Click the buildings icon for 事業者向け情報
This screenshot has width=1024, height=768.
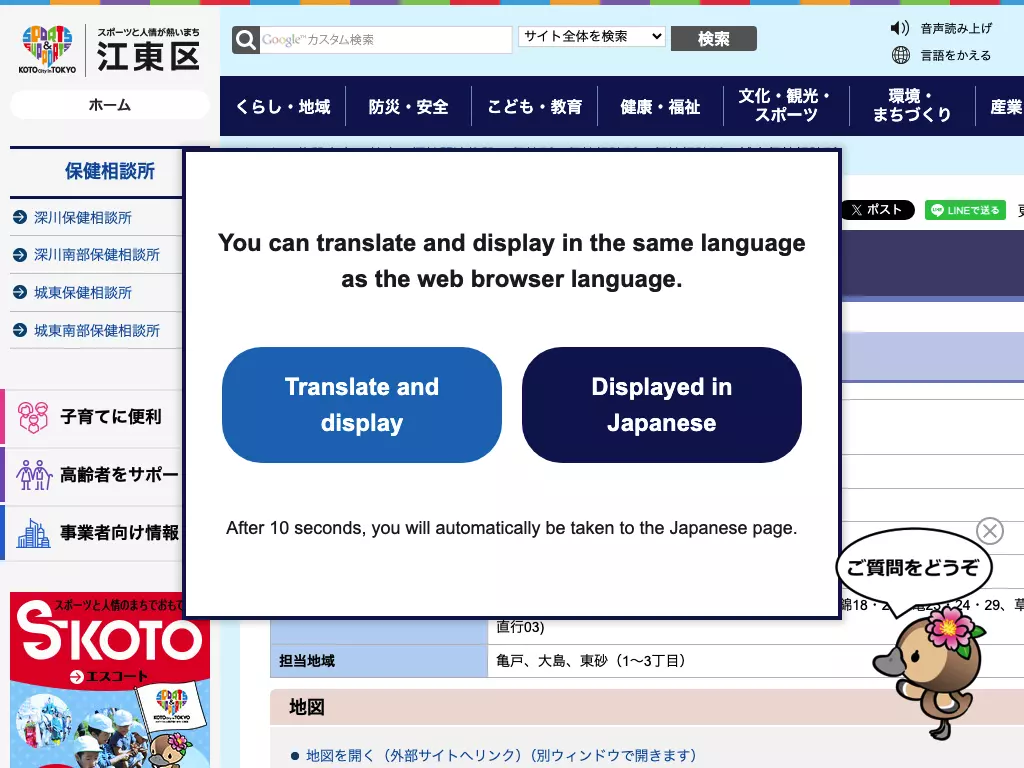(x=33, y=532)
